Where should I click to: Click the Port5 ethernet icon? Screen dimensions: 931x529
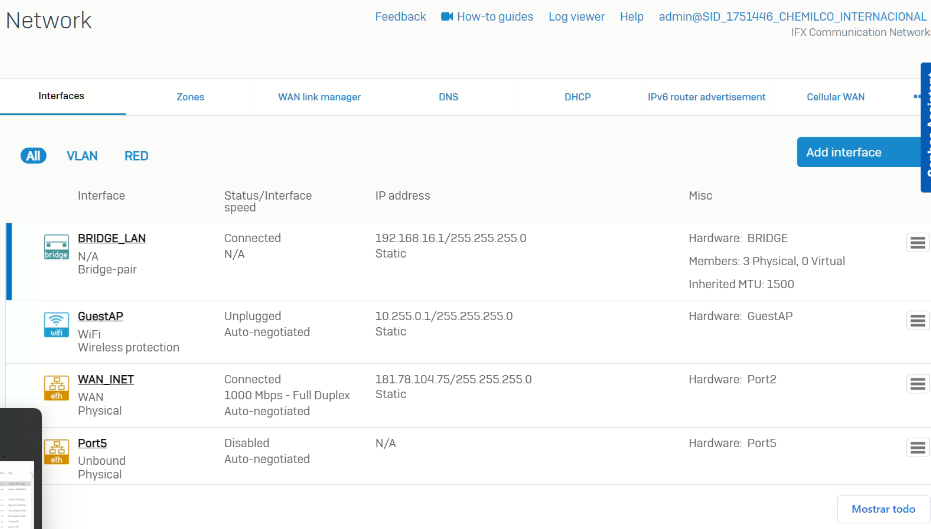[56, 451]
